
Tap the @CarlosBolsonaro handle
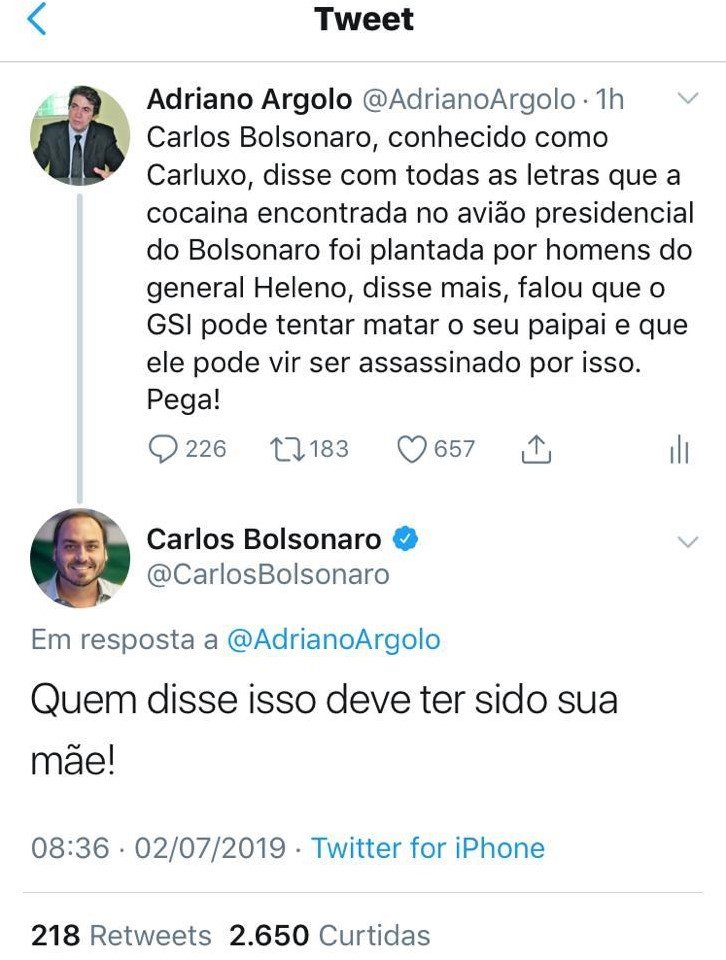tap(268, 575)
